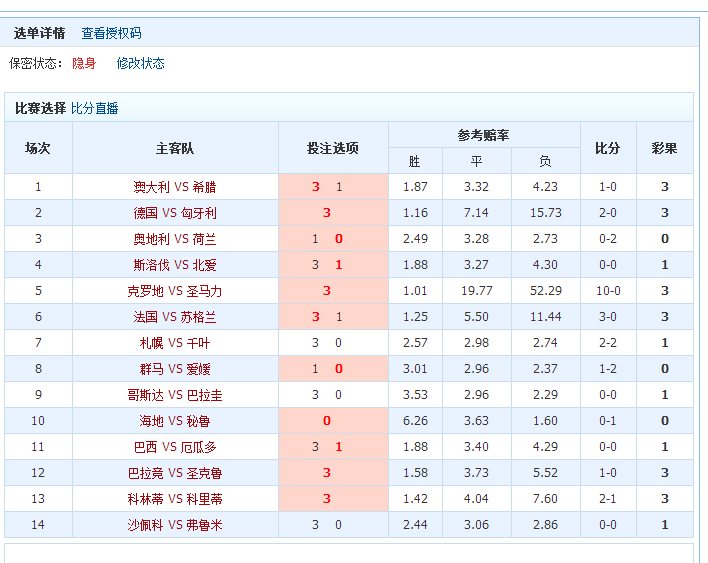This screenshot has width=708, height=563.
Task: Click match 克罗地 VS 圣马力
Action: click(175, 291)
